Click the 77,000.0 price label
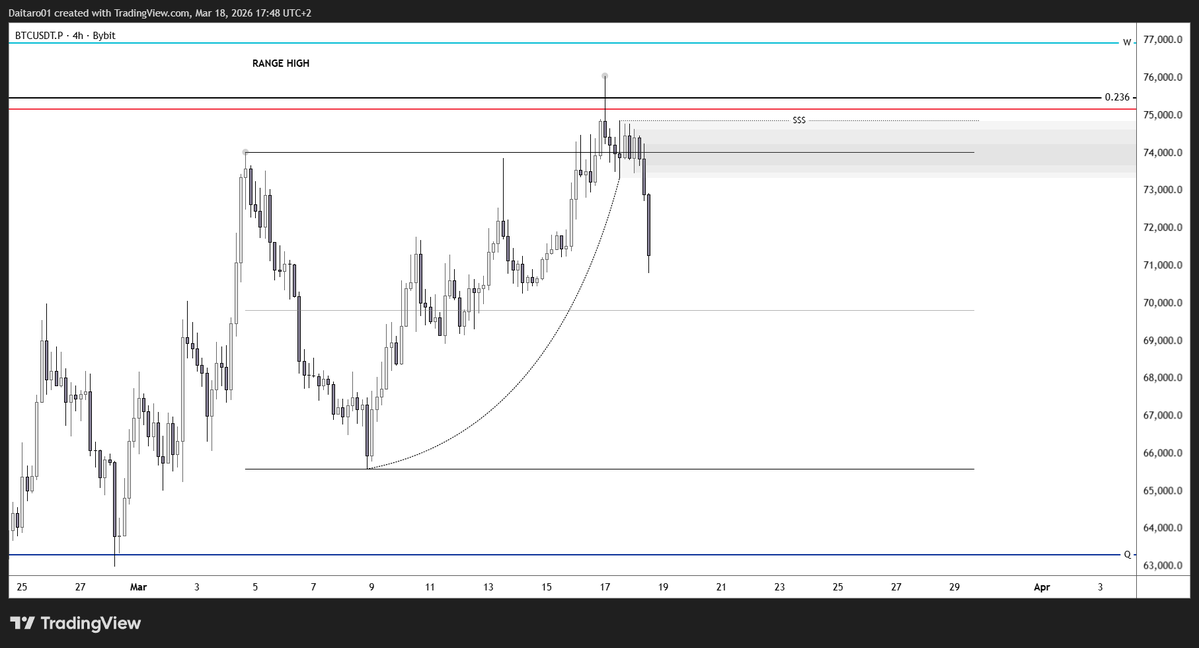 [x=1162, y=39]
